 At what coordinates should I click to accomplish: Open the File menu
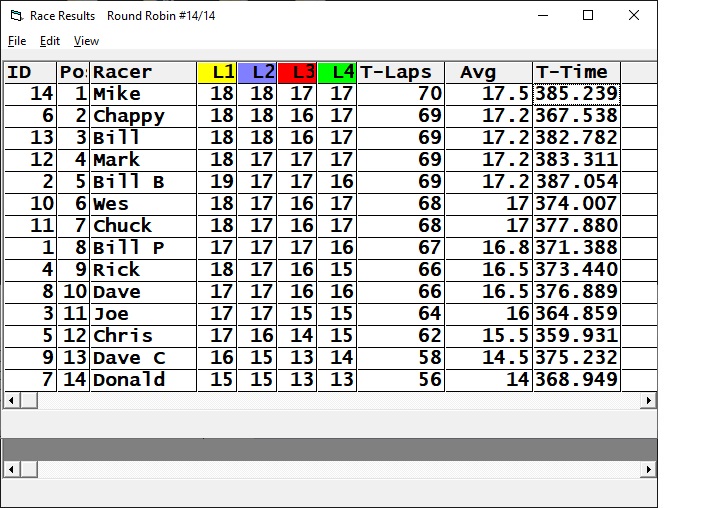point(17,41)
